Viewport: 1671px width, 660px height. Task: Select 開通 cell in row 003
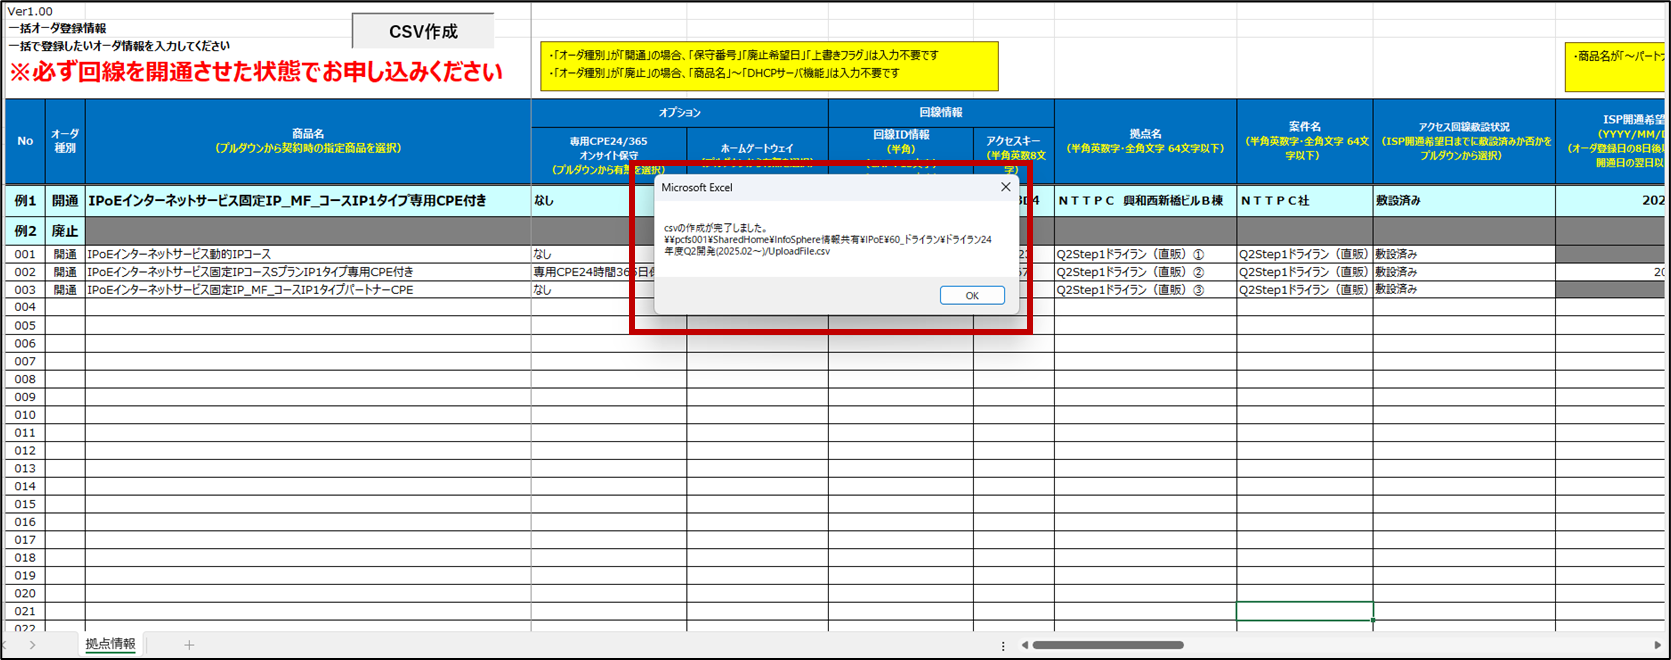[65, 290]
